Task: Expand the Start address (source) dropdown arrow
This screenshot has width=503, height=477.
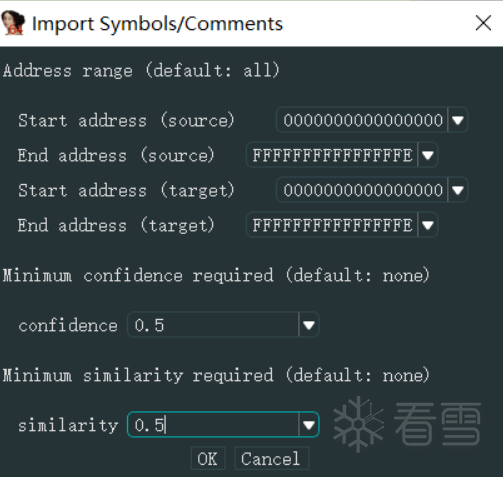Action: tap(458, 120)
